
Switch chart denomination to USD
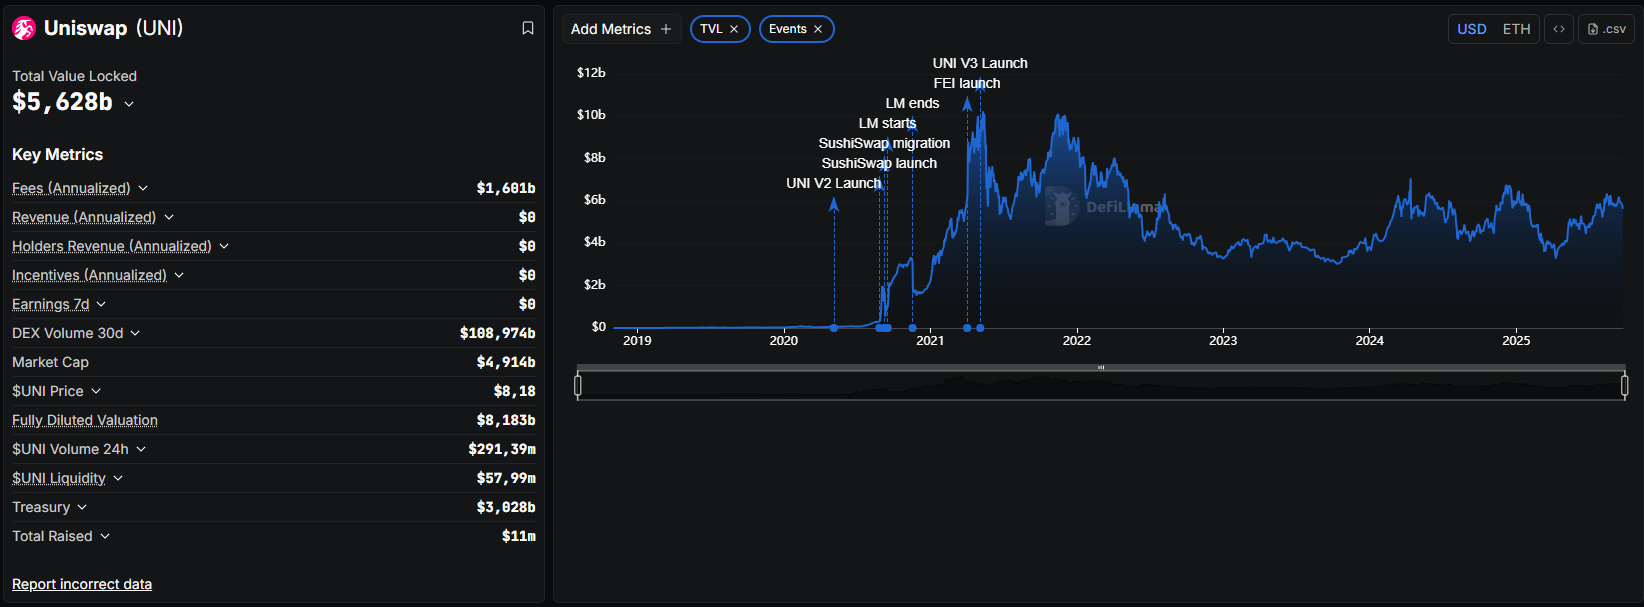coord(1472,29)
